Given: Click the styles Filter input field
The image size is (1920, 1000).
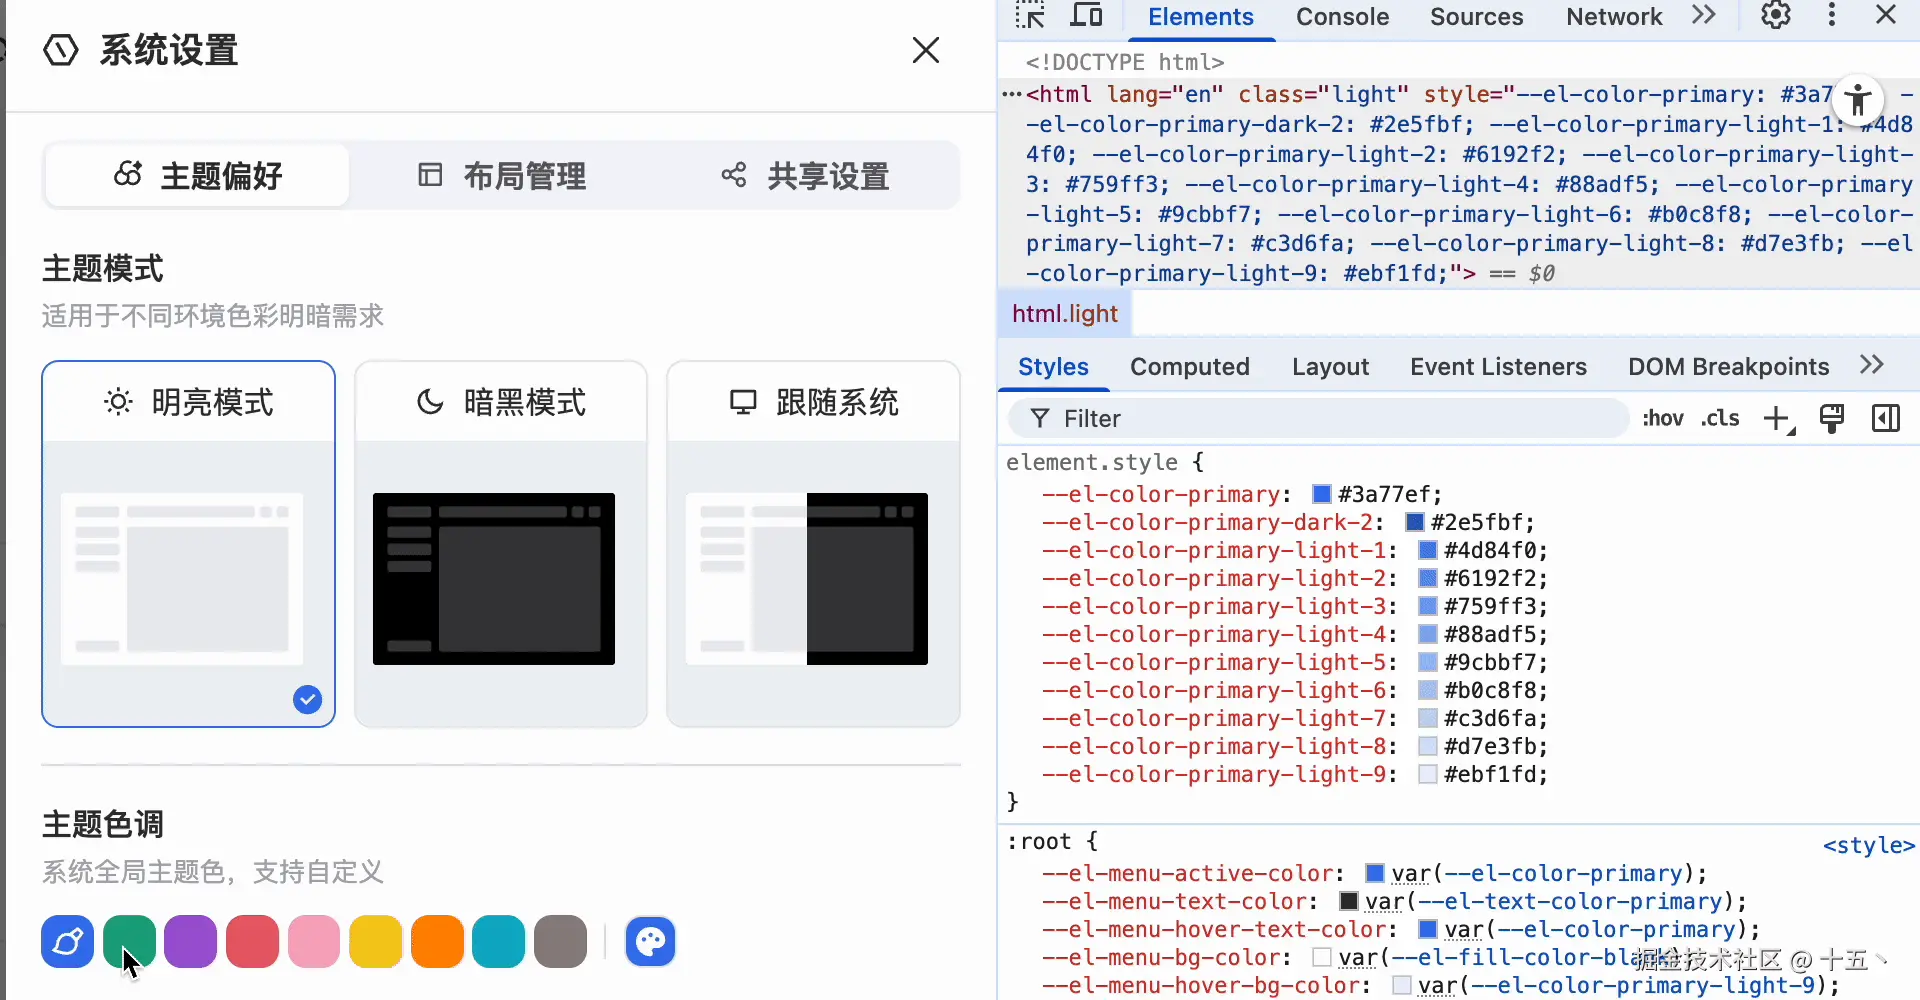Looking at the screenshot, I should pyautogui.click(x=1300, y=418).
